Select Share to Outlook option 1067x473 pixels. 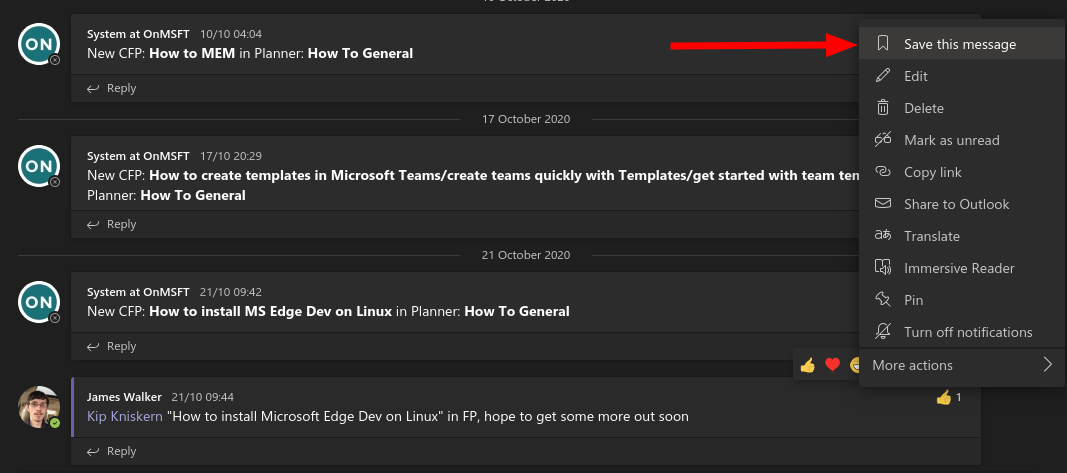[x=962, y=203]
